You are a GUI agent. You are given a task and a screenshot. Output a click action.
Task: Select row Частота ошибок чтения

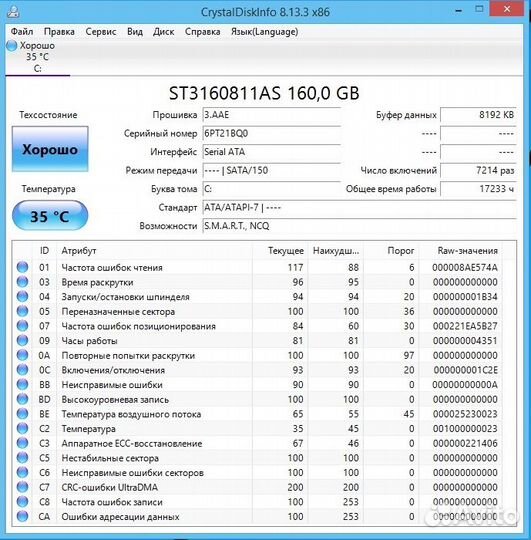tap(258, 267)
